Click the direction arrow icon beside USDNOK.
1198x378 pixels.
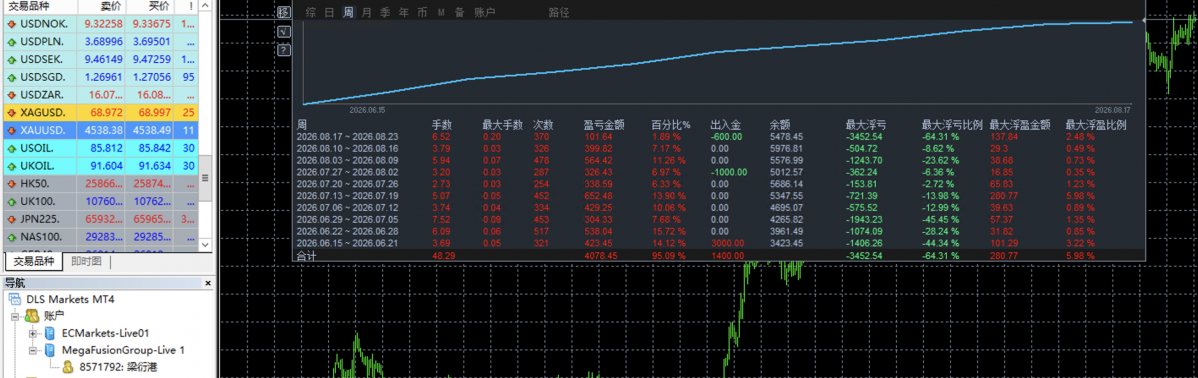click(12, 24)
